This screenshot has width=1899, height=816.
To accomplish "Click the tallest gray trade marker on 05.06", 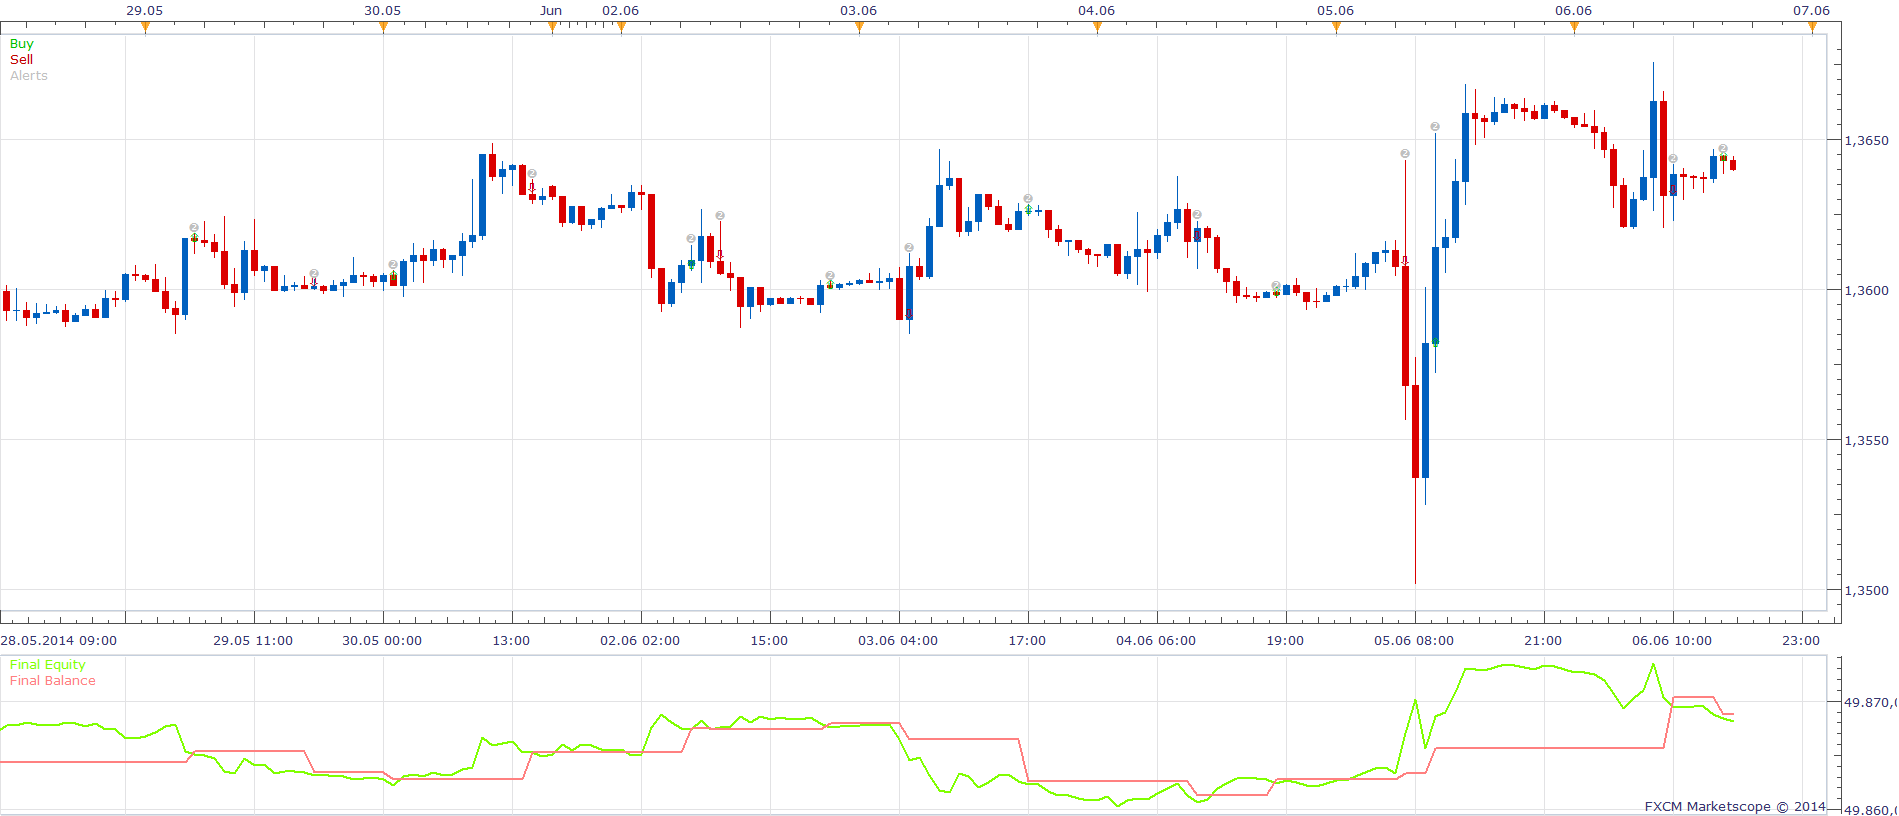I will (1434, 127).
